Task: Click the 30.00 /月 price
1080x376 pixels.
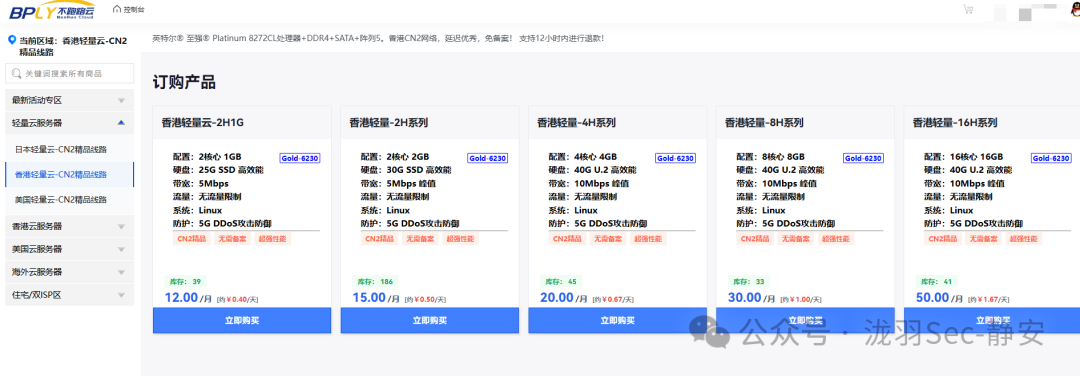Action: pyautogui.click(x=751, y=298)
